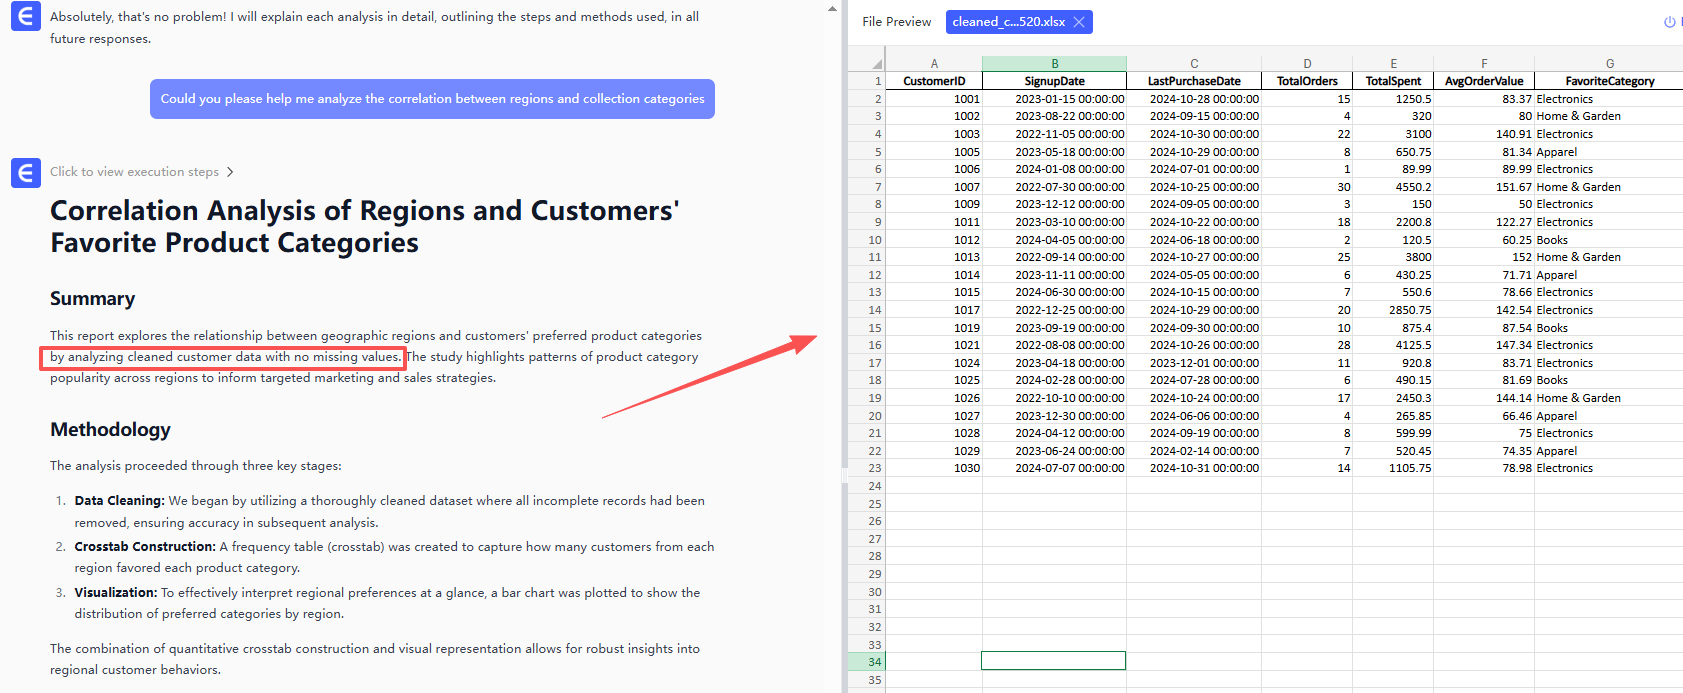Click the power icon in the top-right corner
1683x693 pixels.
coord(1669,22)
